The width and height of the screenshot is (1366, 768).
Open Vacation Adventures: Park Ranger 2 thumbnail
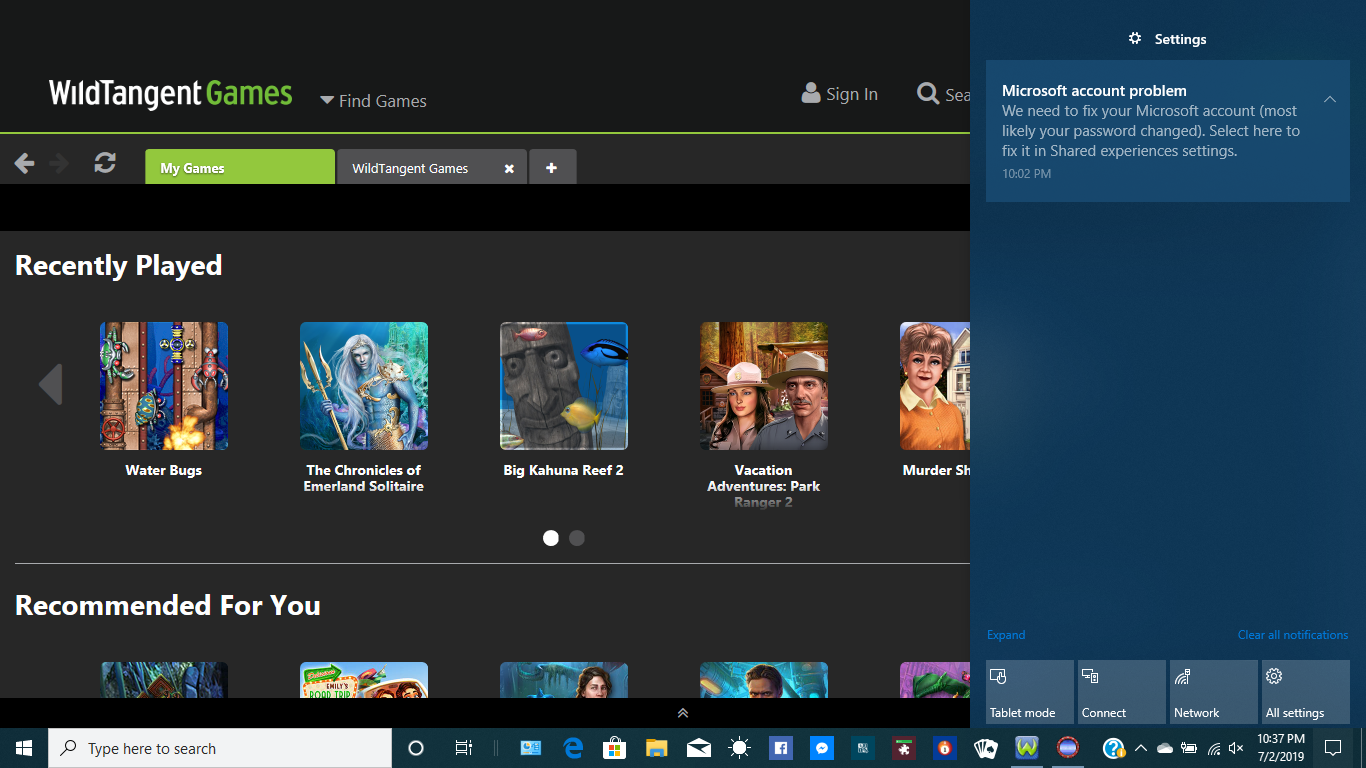coord(764,386)
